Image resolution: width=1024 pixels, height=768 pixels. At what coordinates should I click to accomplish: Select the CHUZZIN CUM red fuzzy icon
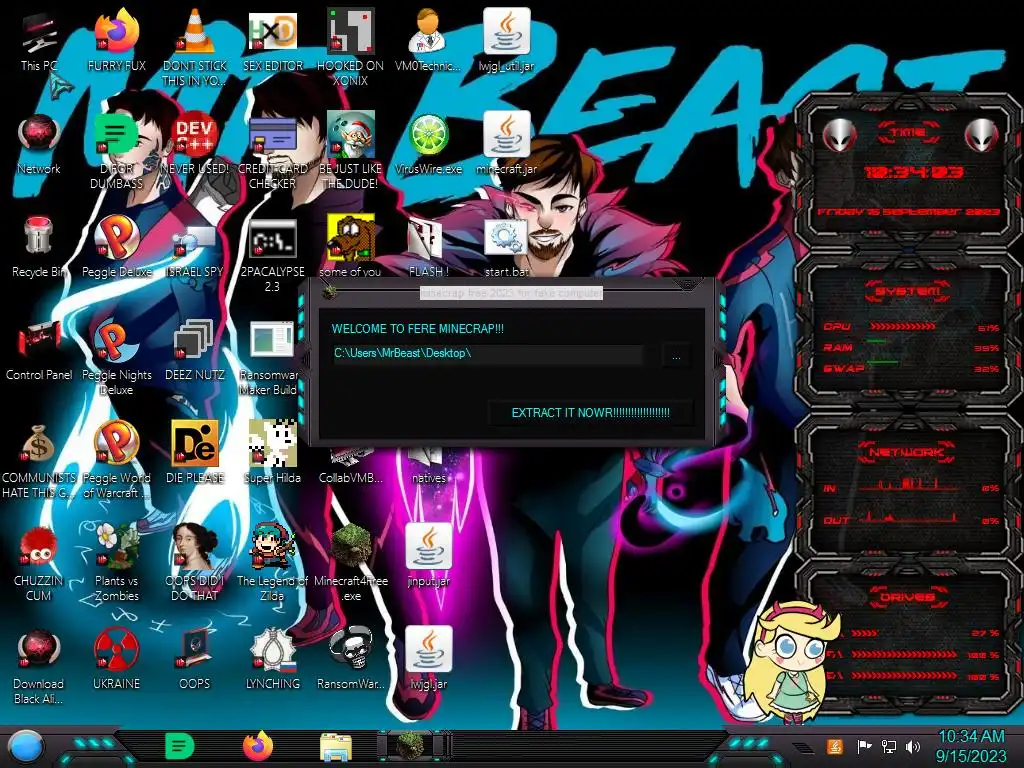[x=39, y=564]
